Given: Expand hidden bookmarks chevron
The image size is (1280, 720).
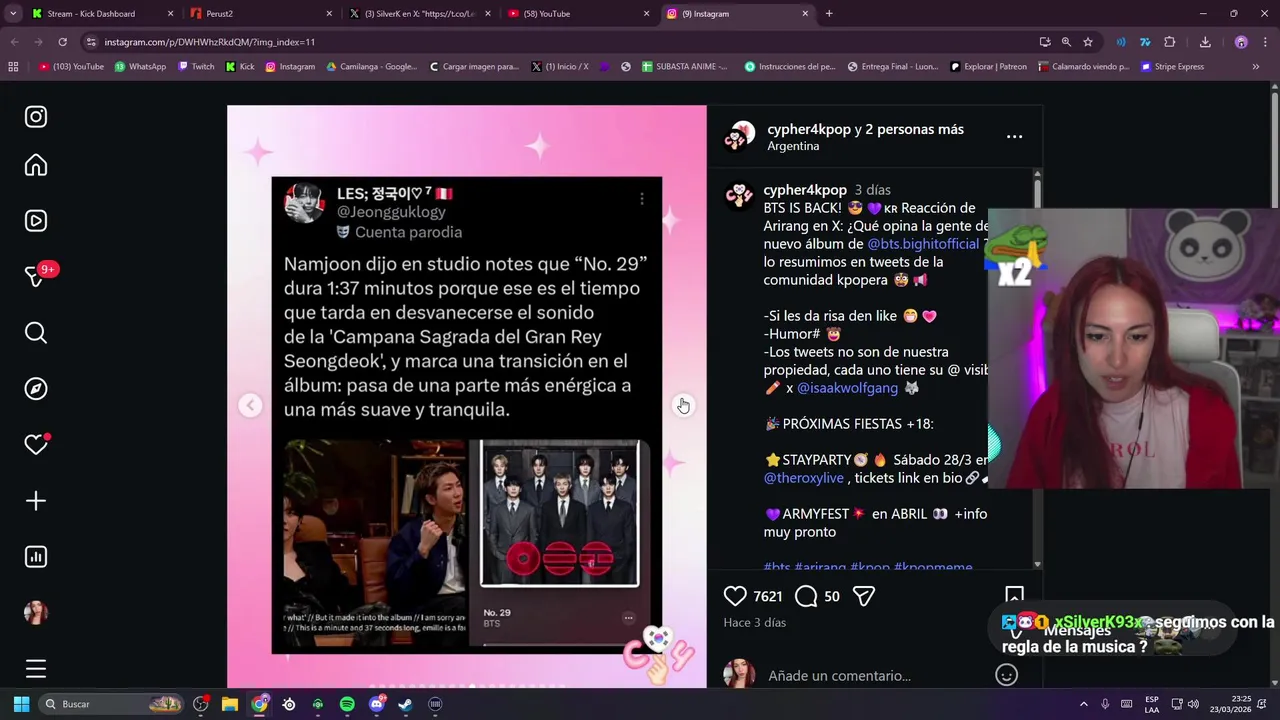Looking at the screenshot, I should pos(1256,67).
